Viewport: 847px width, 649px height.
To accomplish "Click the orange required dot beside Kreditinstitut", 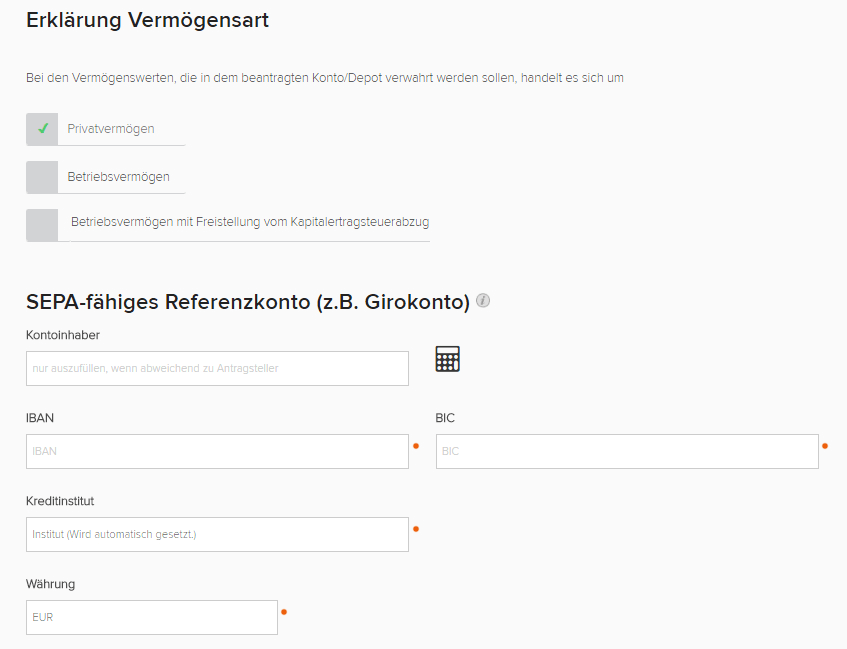I will 416,528.
